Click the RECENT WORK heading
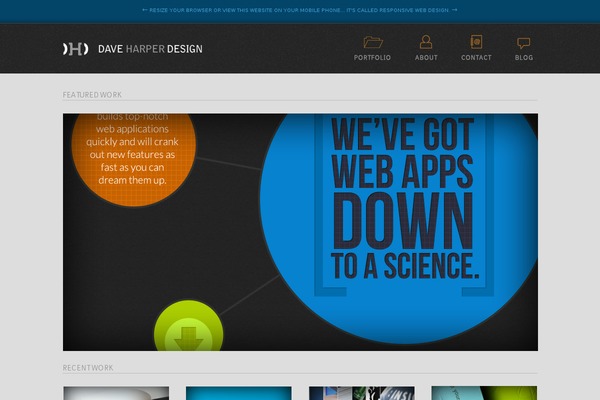Viewport: 600px width, 400px height. coord(88,368)
